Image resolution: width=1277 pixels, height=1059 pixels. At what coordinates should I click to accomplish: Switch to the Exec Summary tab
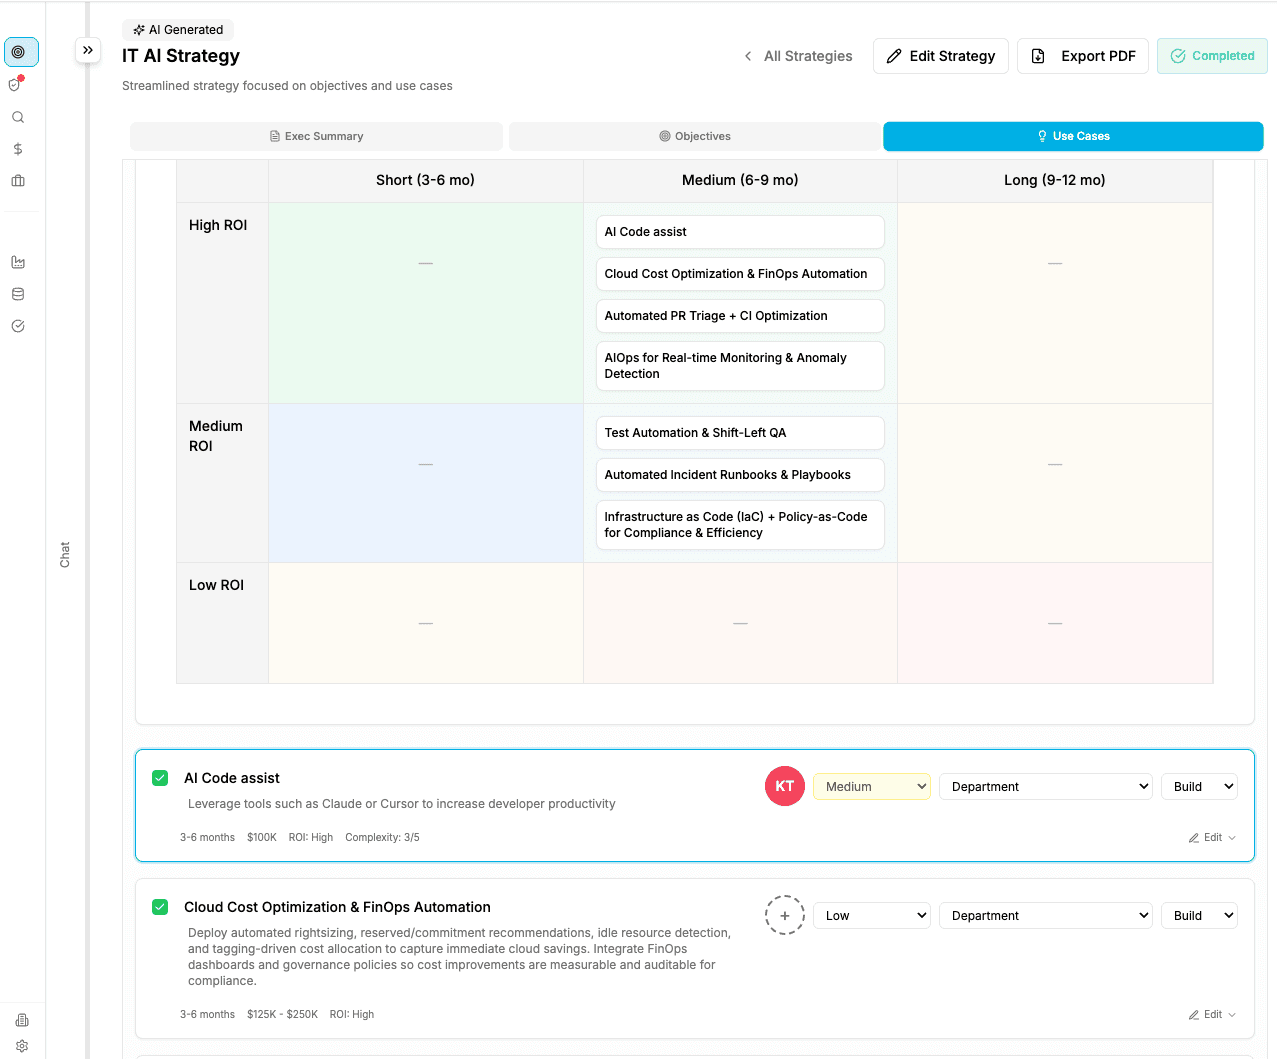pos(316,136)
